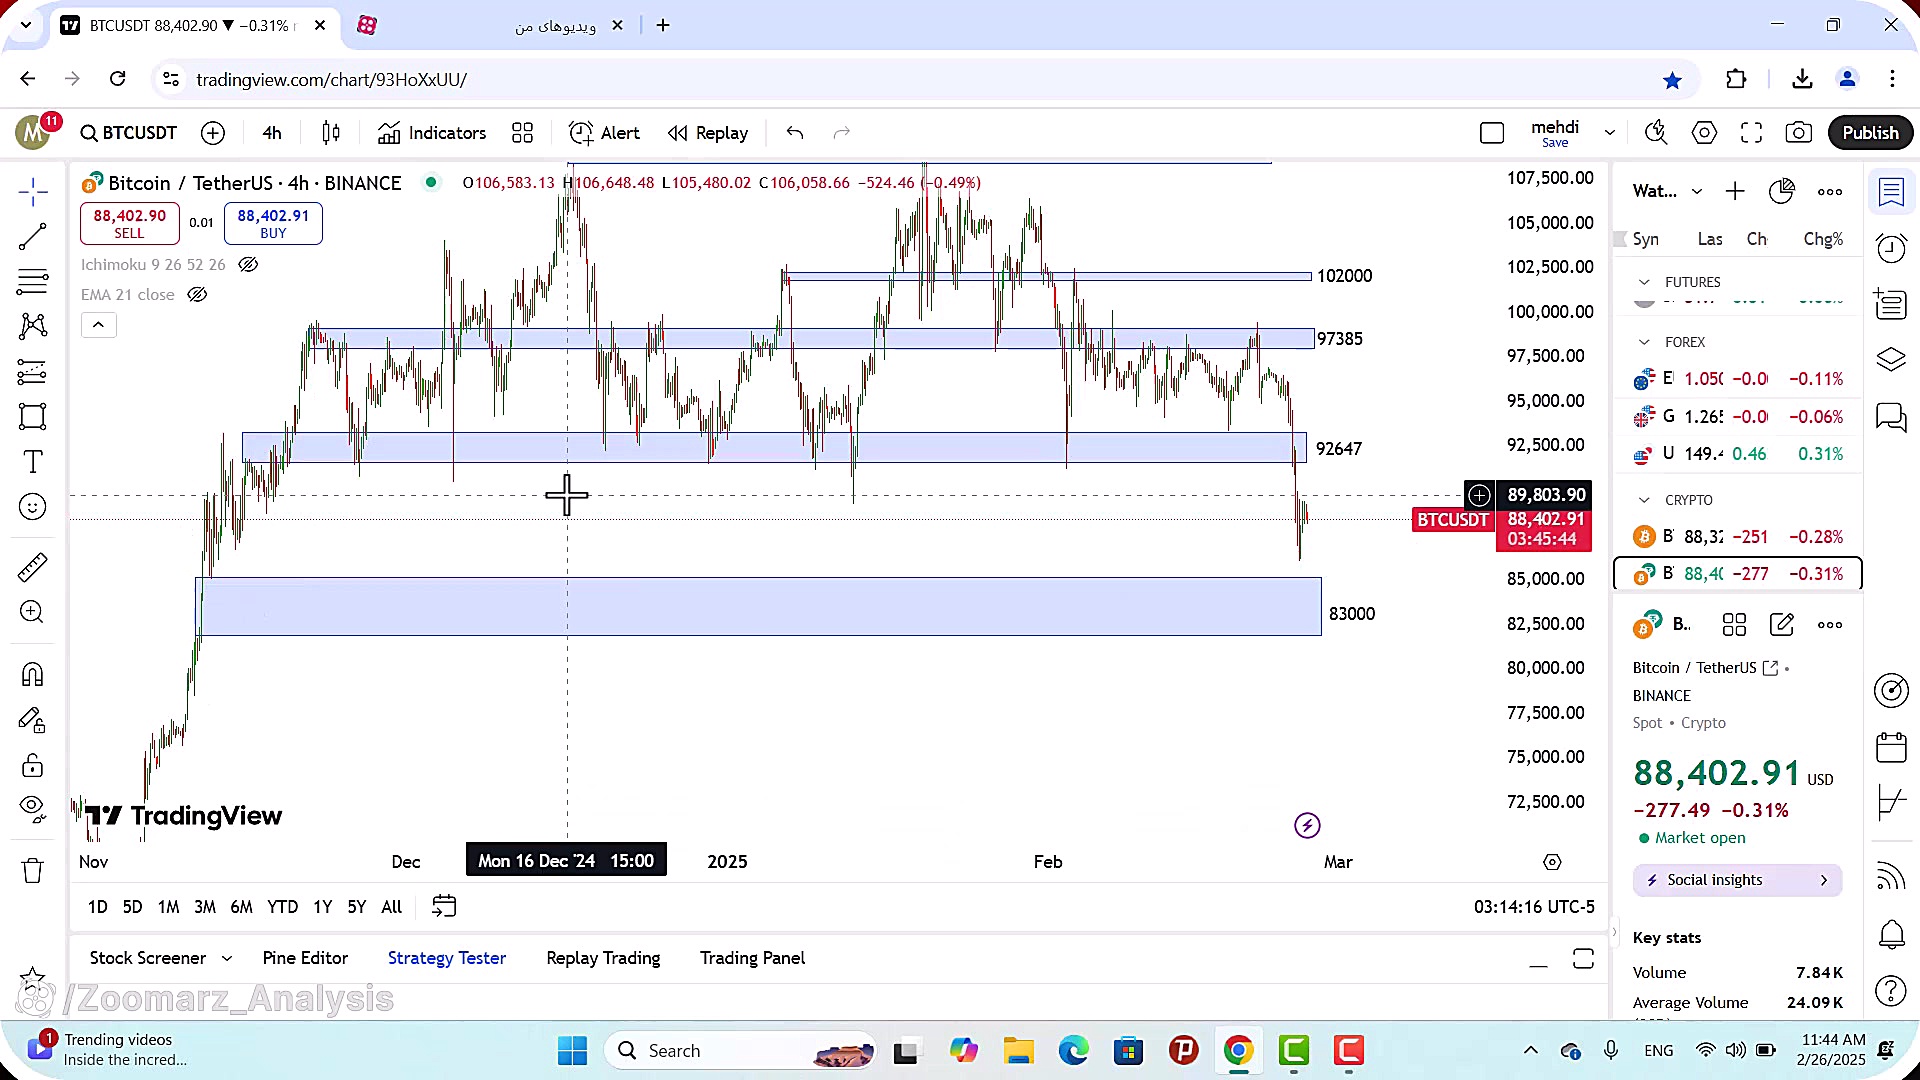Toggle Ichimoku indicator visibility
1920x1080 pixels.
click(248, 265)
